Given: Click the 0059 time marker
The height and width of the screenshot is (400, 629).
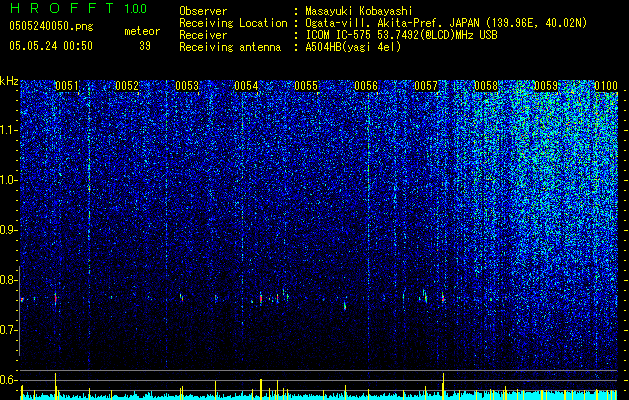Looking at the screenshot, I should [x=546, y=86].
